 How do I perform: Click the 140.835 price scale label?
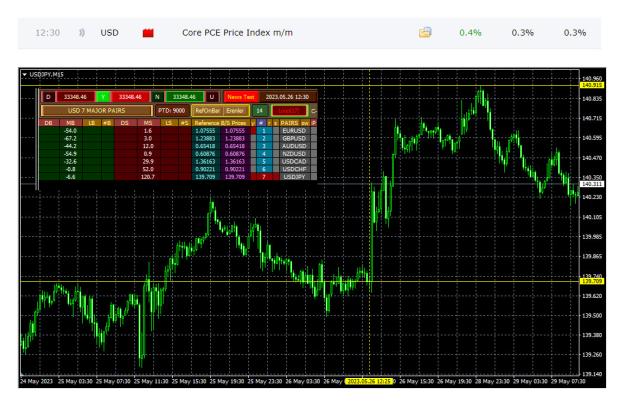coord(592,98)
